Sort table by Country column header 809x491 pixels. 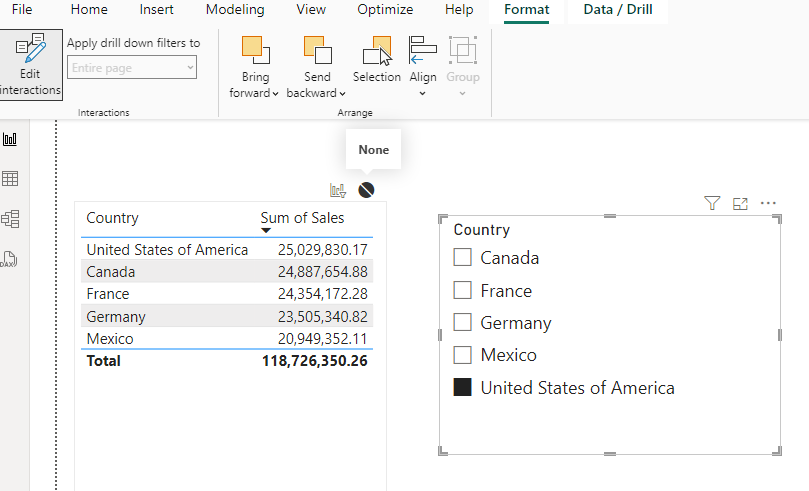click(112, 218)
